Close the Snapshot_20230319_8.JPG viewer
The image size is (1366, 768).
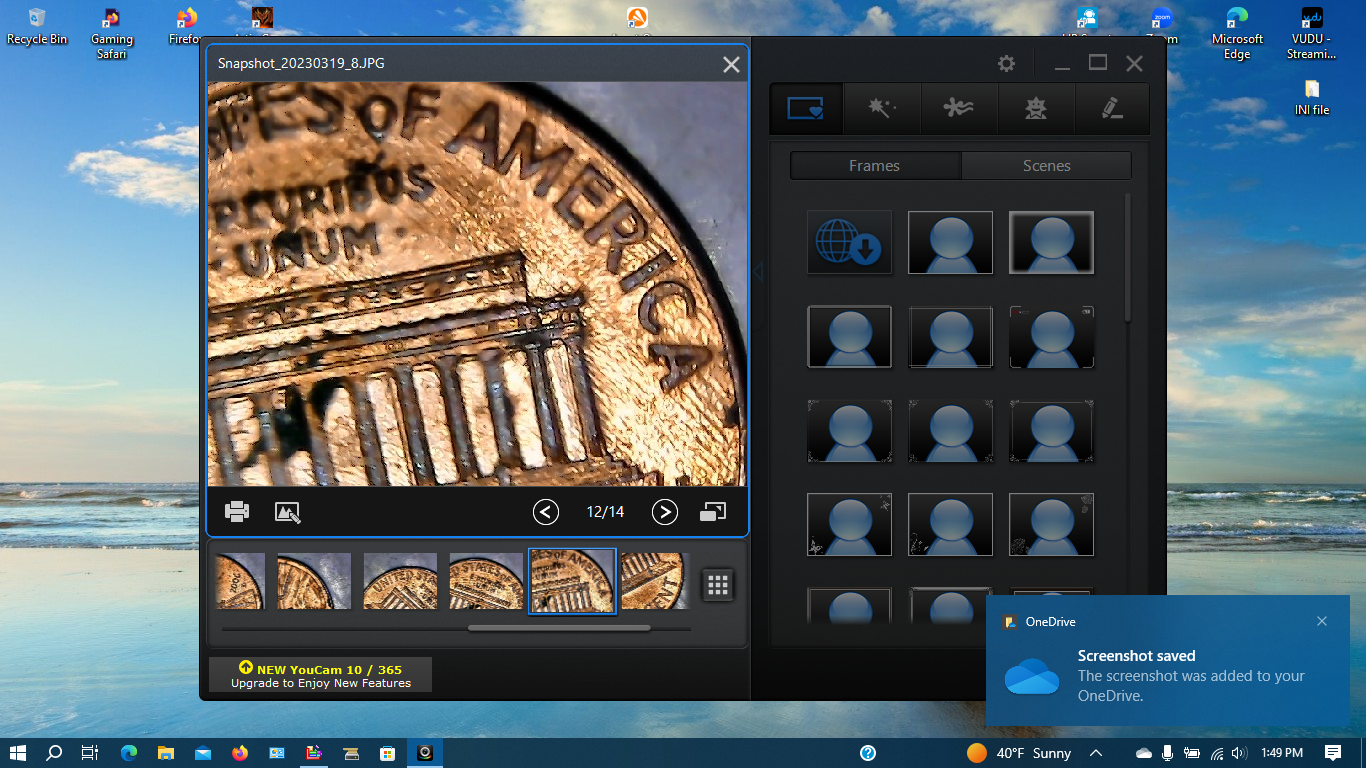731,64
